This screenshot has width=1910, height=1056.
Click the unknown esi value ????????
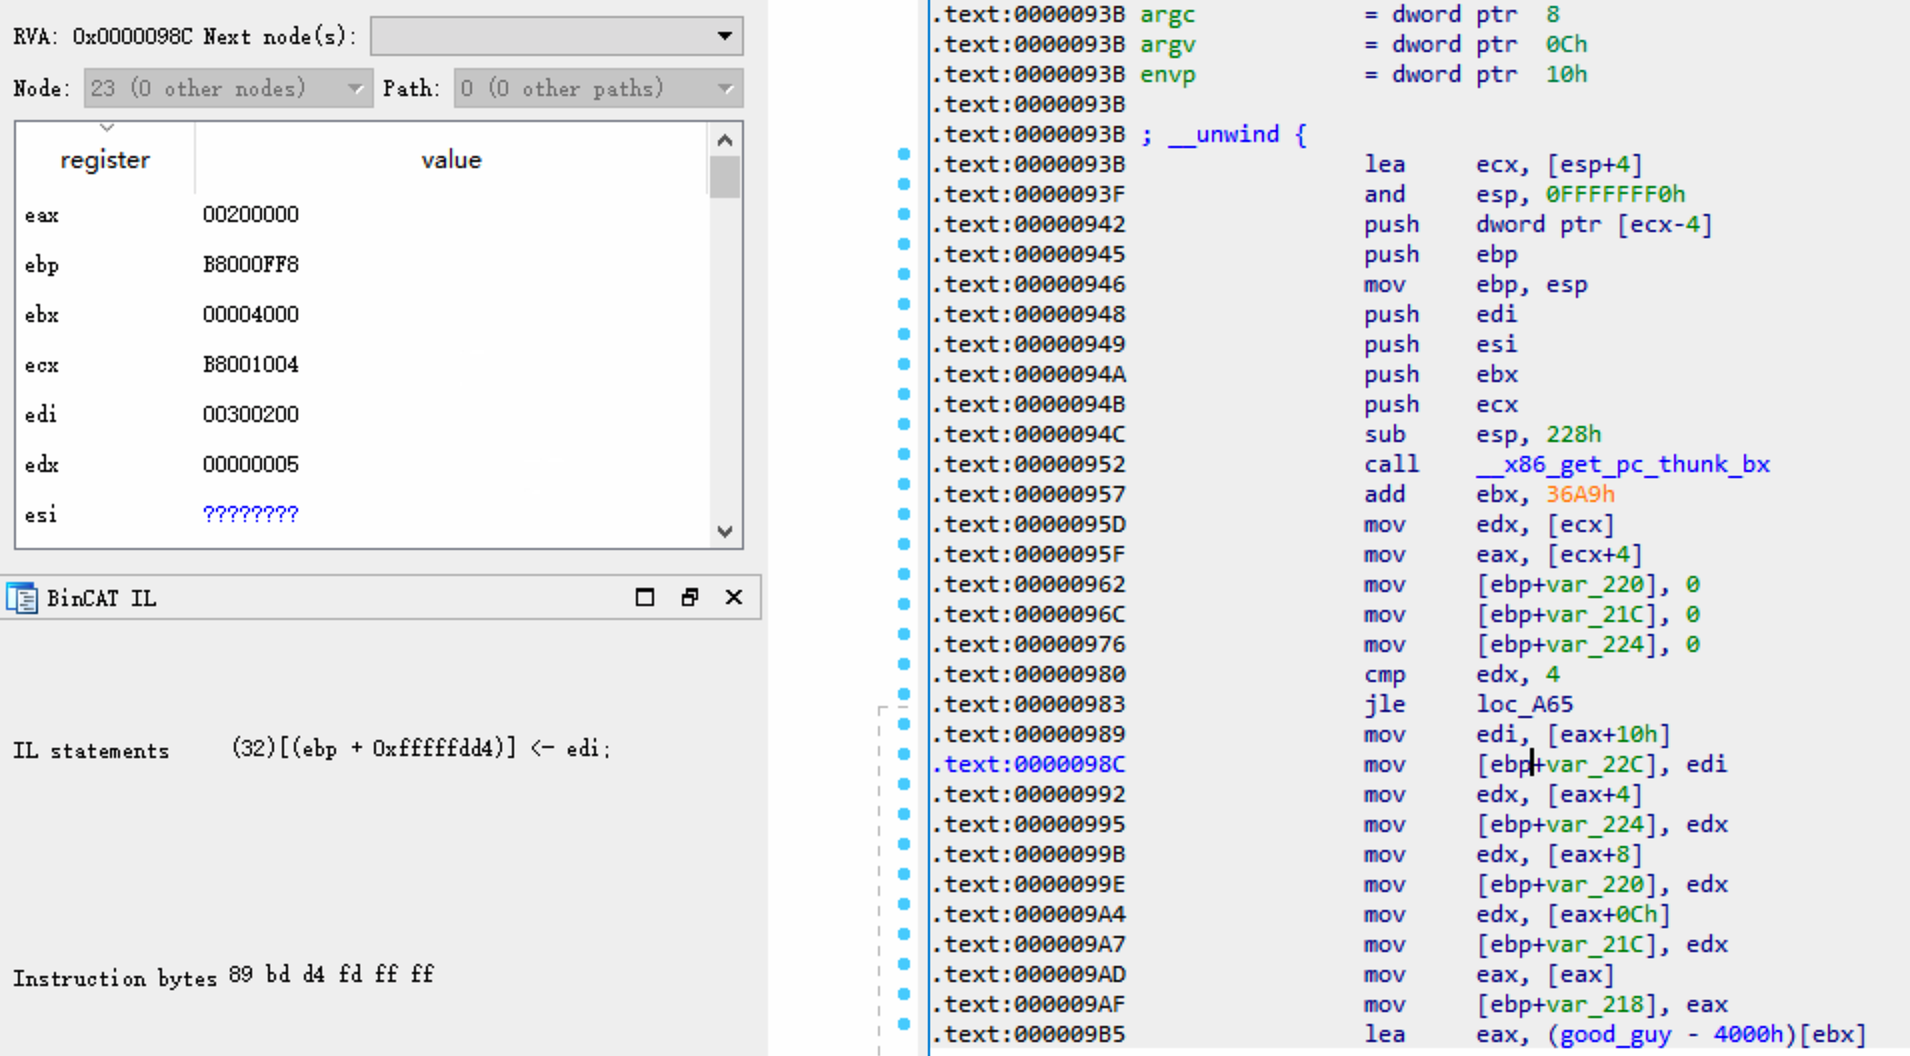(x=250, y=514)
